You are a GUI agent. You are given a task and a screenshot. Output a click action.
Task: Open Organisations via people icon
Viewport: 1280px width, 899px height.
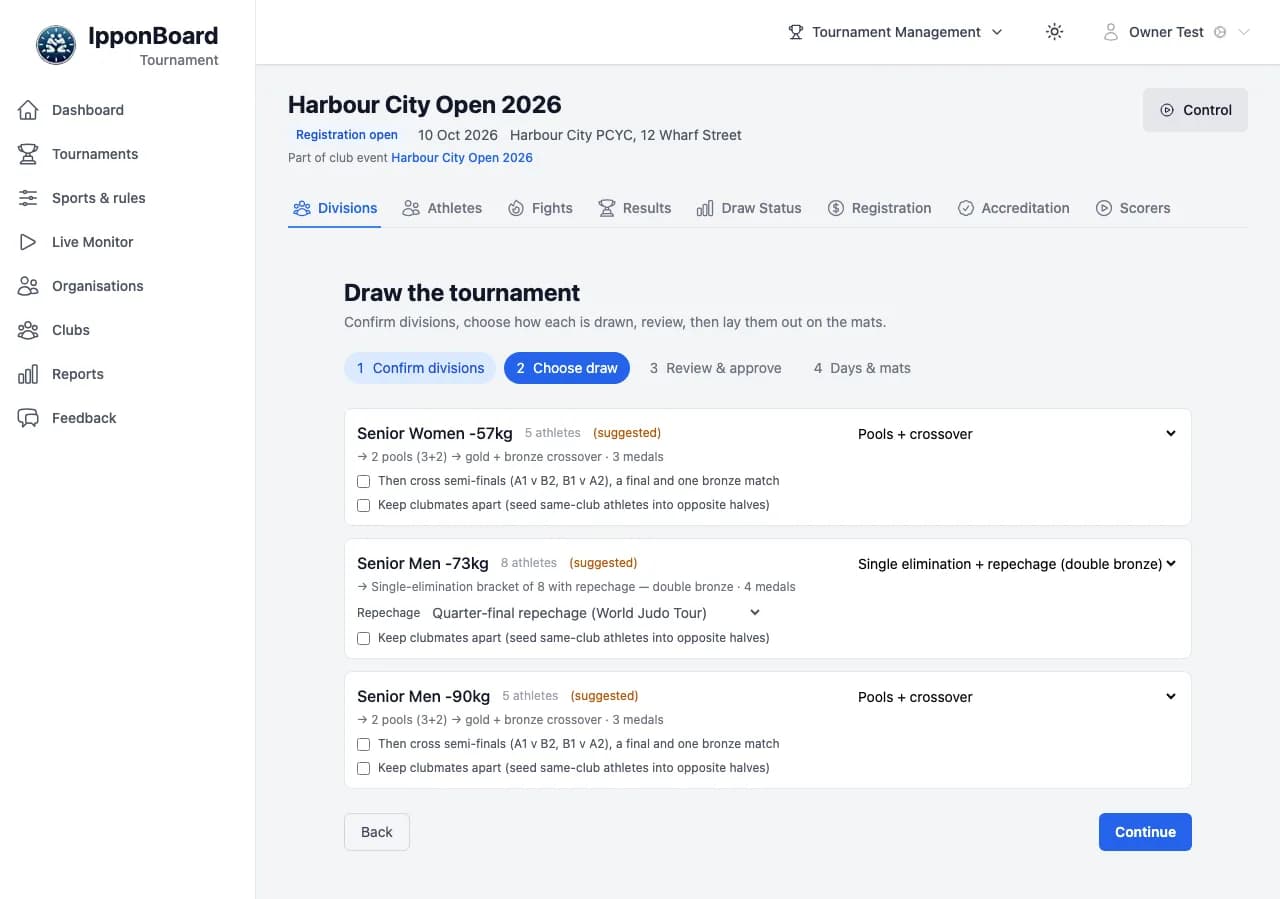(x=28, y=286)
